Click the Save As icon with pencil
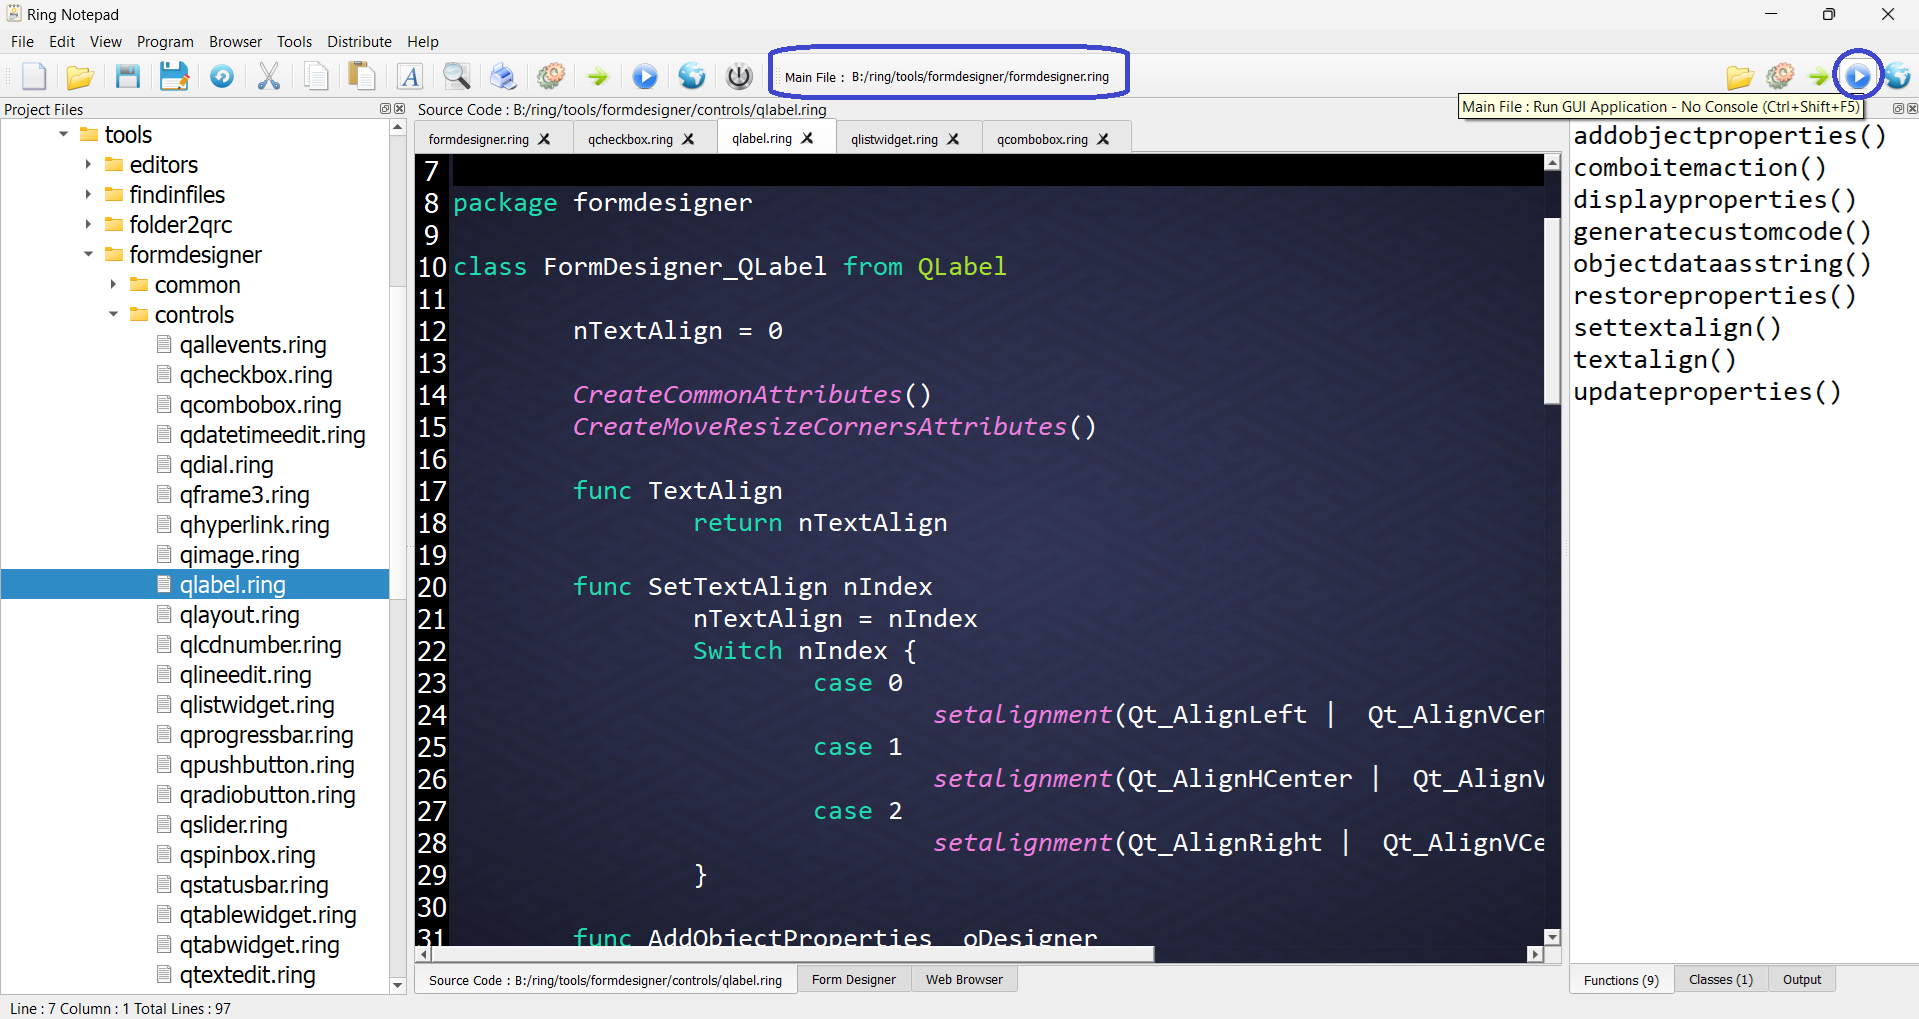 point(174,77)
